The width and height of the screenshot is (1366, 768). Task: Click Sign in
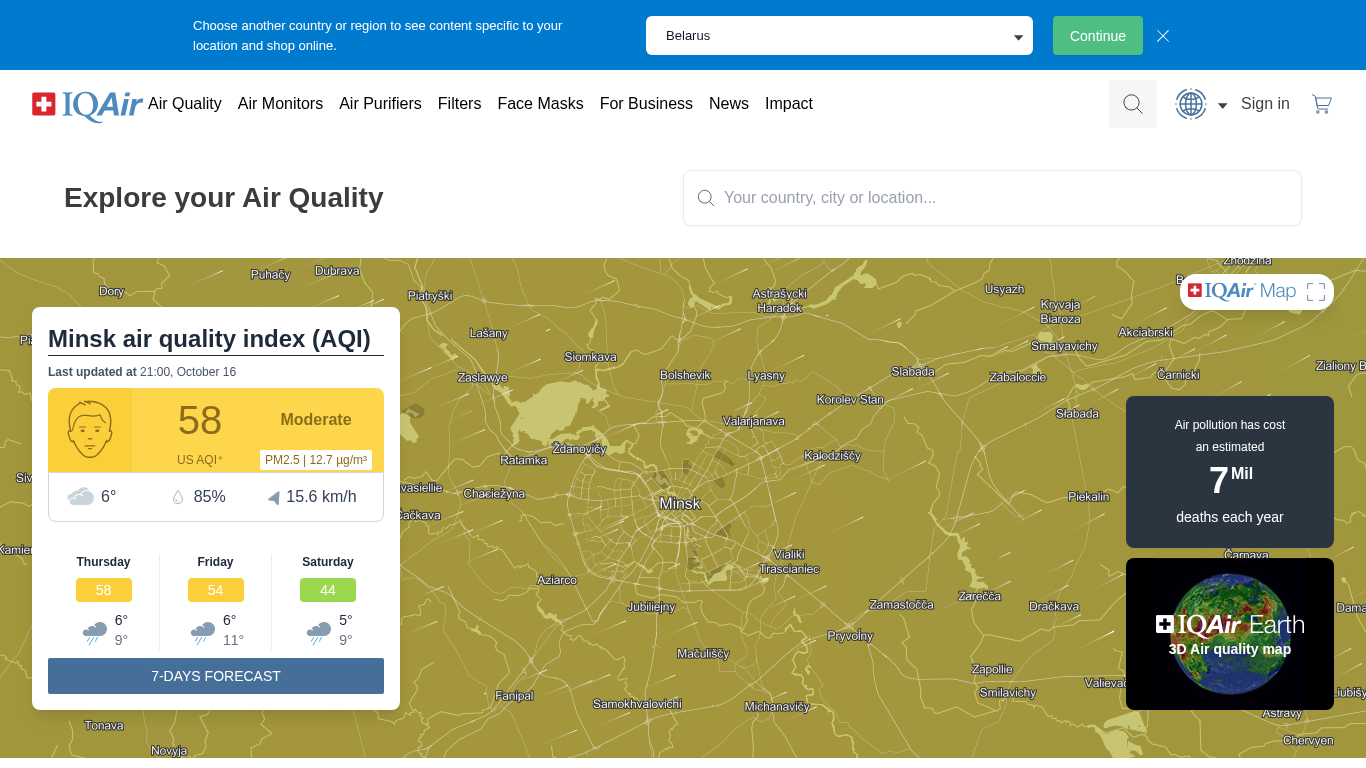tap(1265, 104)
